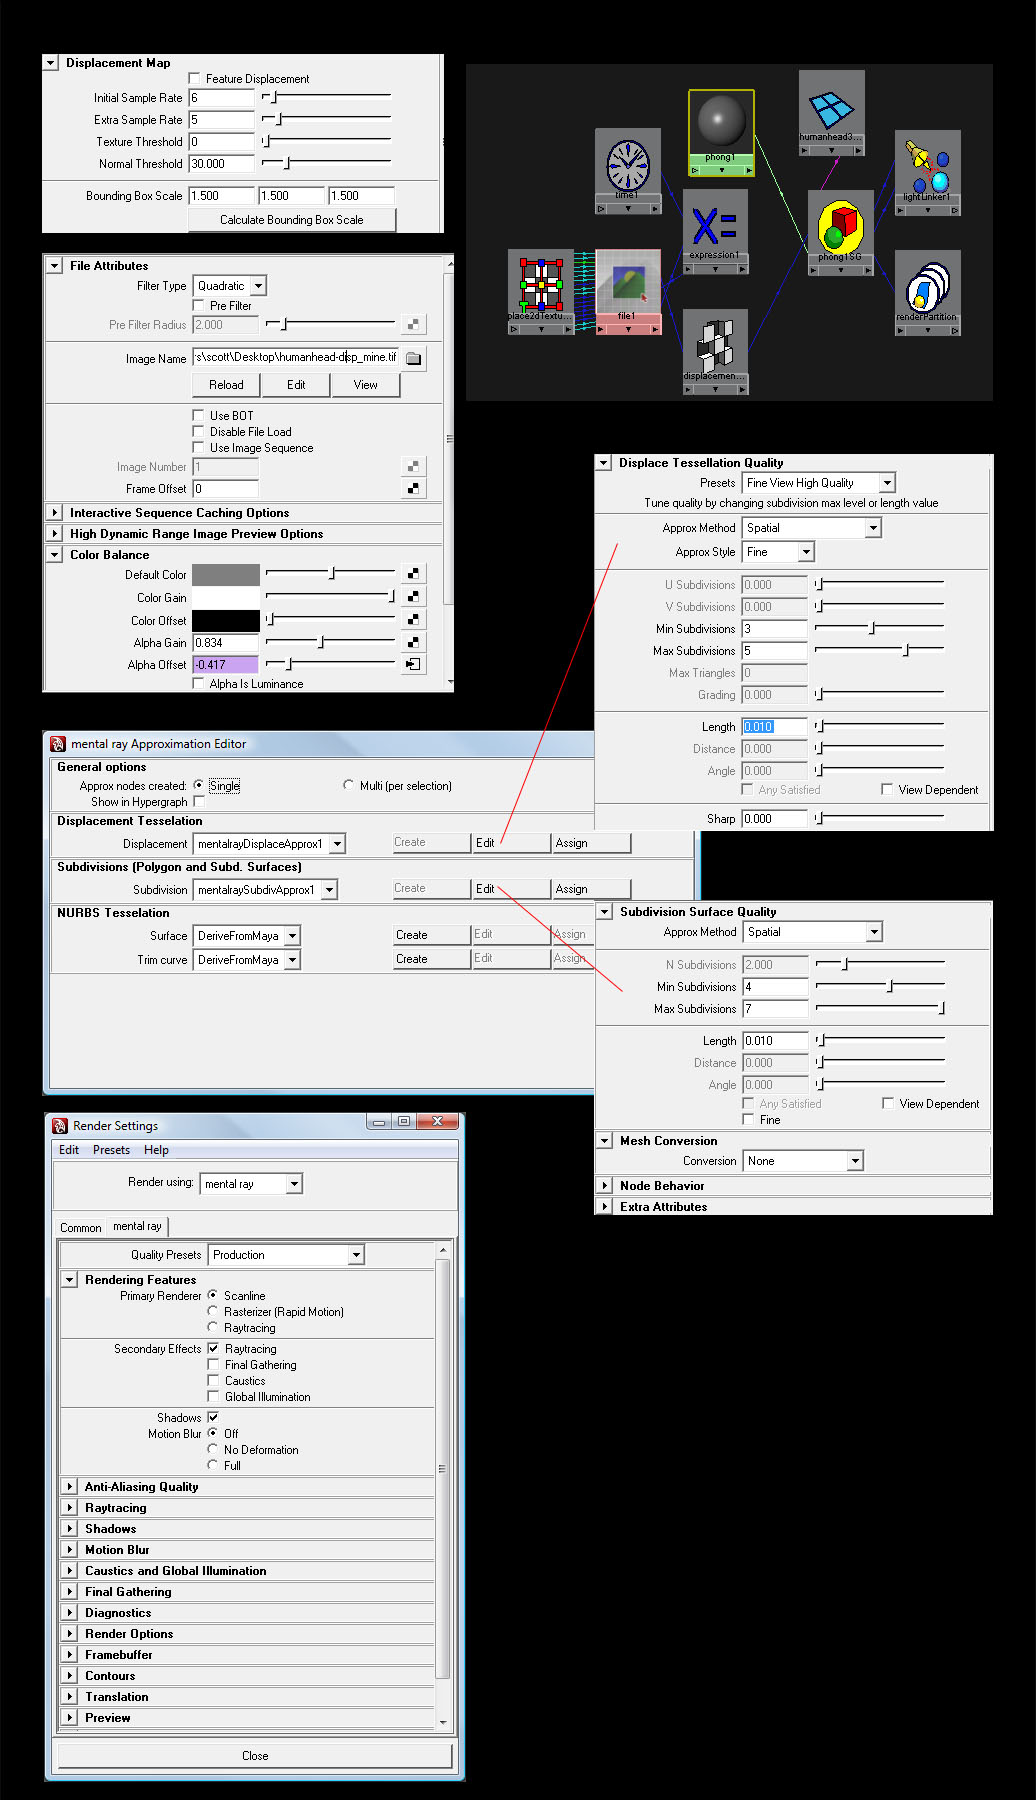The height and width of the screenshot is (1800, 1036).
Task: Open the Presets menu in Render Settings
Action: 111,1150
